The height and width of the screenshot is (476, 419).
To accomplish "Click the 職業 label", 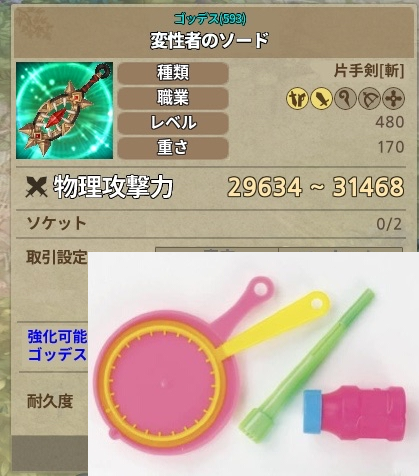I will point(173,98).
